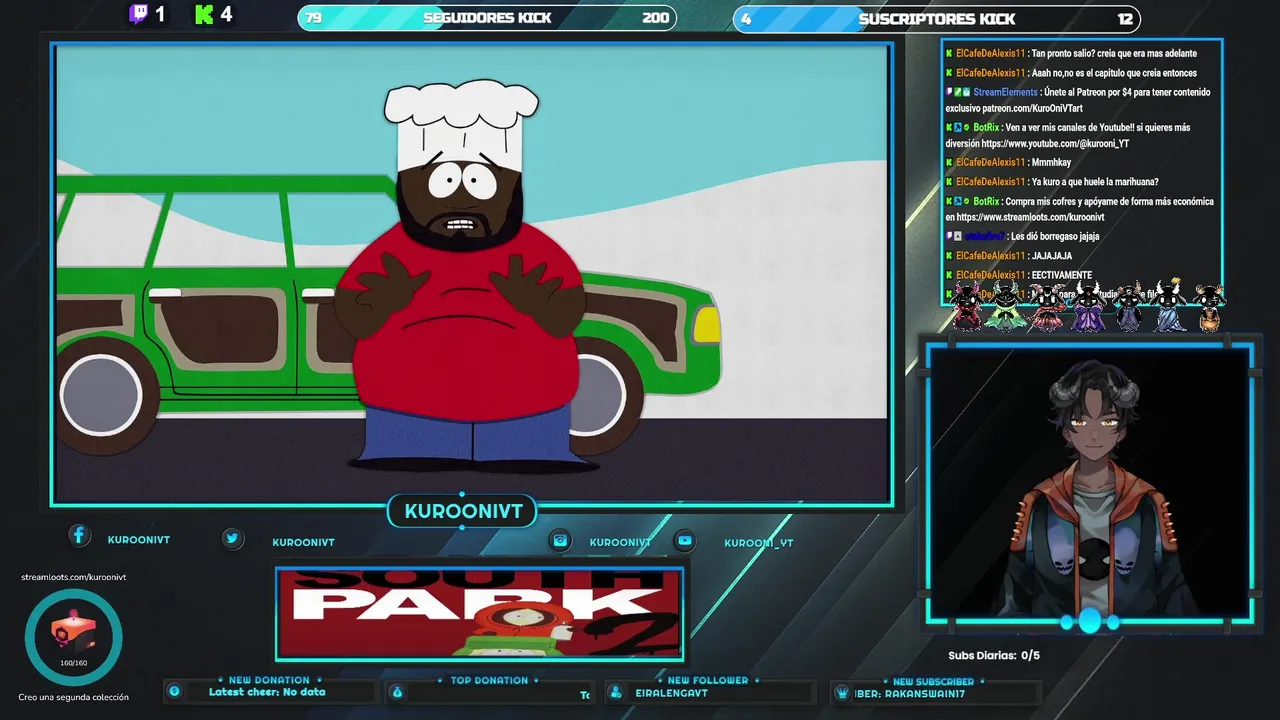Viewport: 1280px width, 720px height.
Task: Click the '12' subscriber goal number
Action: click(1125, 18)
